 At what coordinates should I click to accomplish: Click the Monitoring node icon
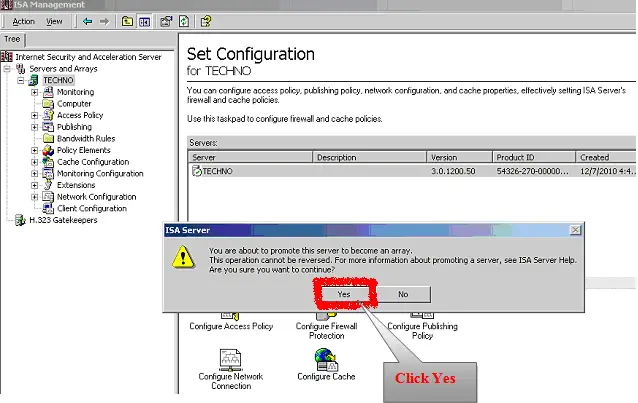(48, 92)
